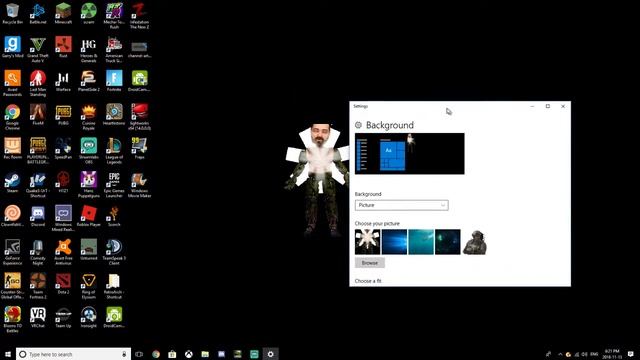Click the taskbar search box
The height and width of the screenshot is (360, 640).
(x=73, y=354)
